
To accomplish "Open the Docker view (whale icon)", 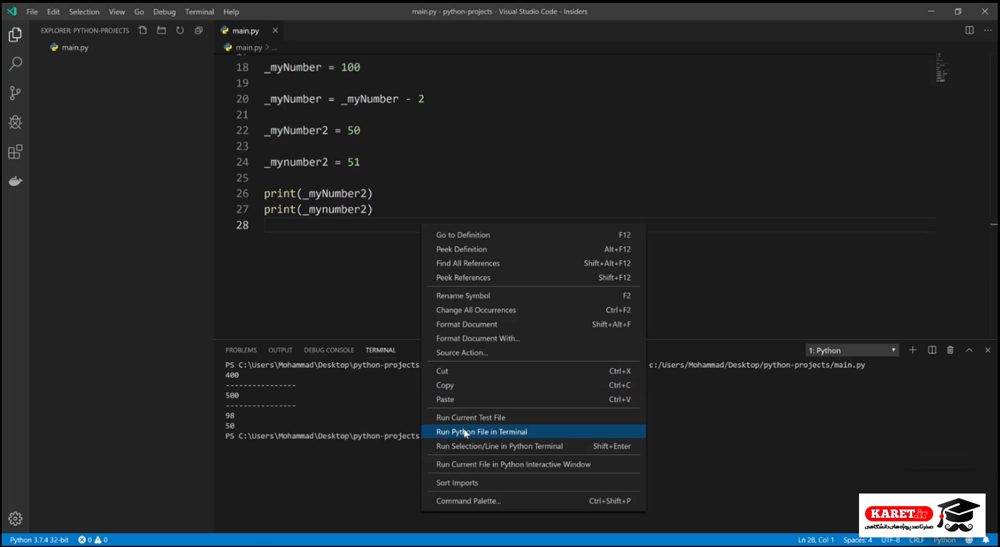I will pyautogui.click(x=15, y=182).
